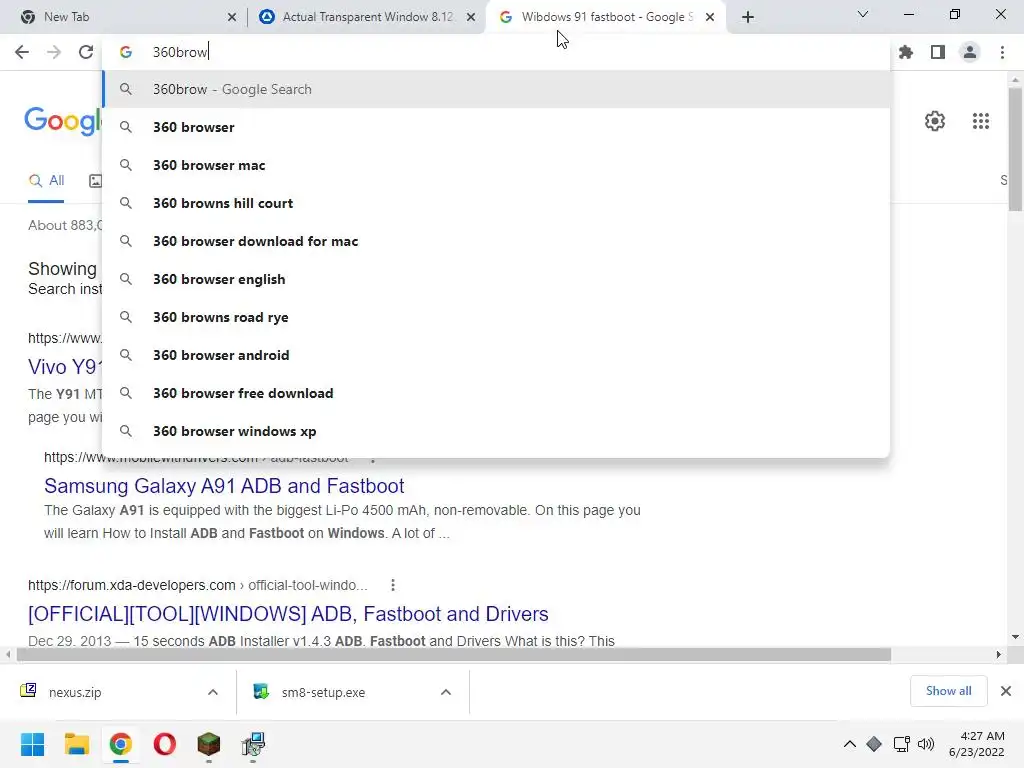This screenshot has width=1024, height=768.
Task: Open the Windows Start menu
Action: point(32,744)
